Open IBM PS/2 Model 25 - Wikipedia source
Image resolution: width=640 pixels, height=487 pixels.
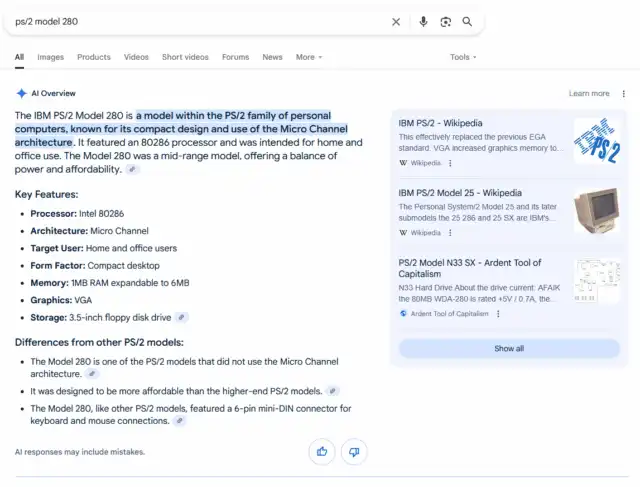point(460,193)
